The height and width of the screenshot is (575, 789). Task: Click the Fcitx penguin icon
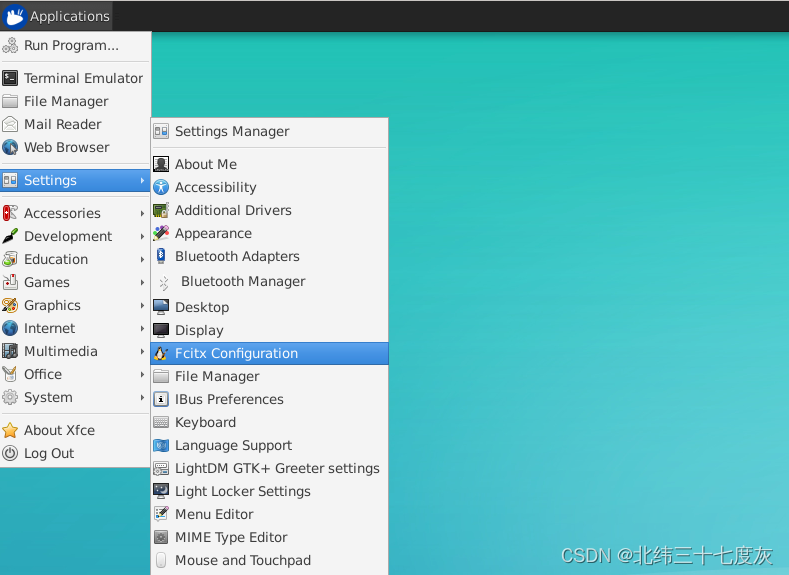(161, 353)
